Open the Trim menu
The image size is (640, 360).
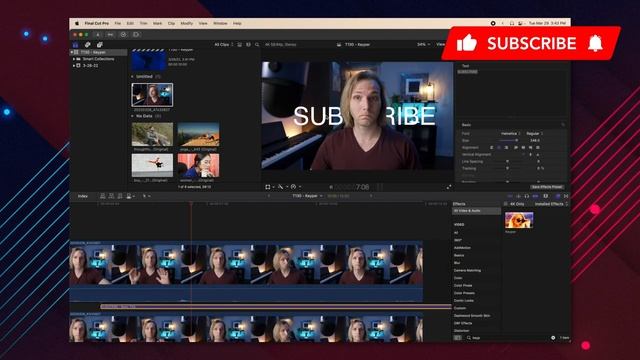[x=144, y=24]
